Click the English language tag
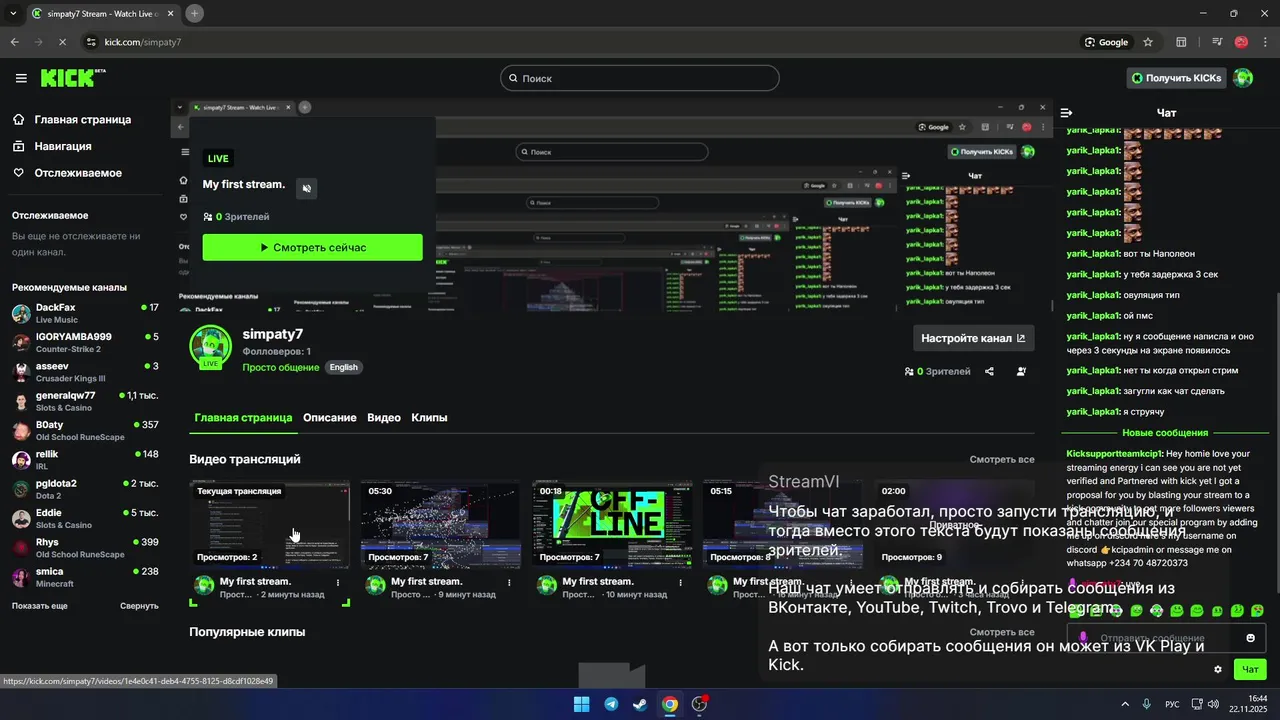1280x720 pixels. (343, 367)
